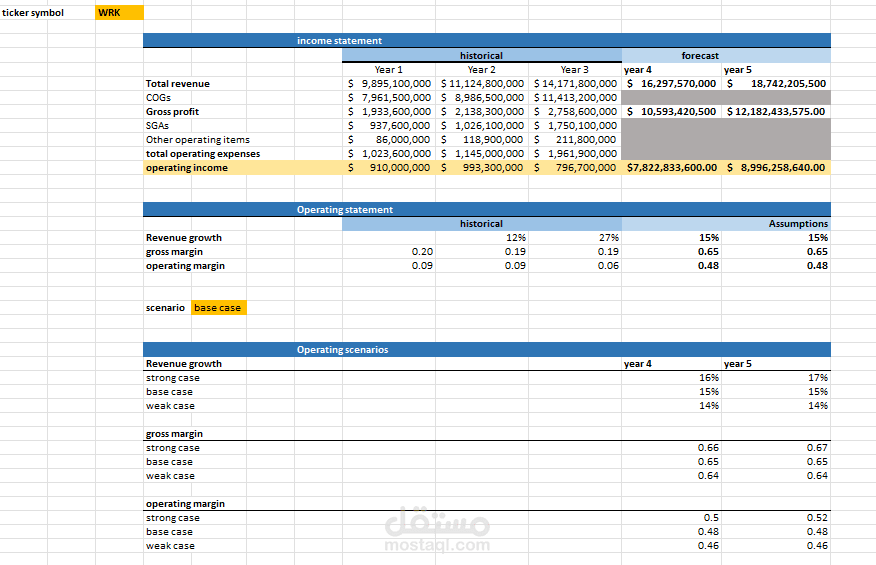
Task: Click strong case revenue growth 16%
Action: pos(671,378)
